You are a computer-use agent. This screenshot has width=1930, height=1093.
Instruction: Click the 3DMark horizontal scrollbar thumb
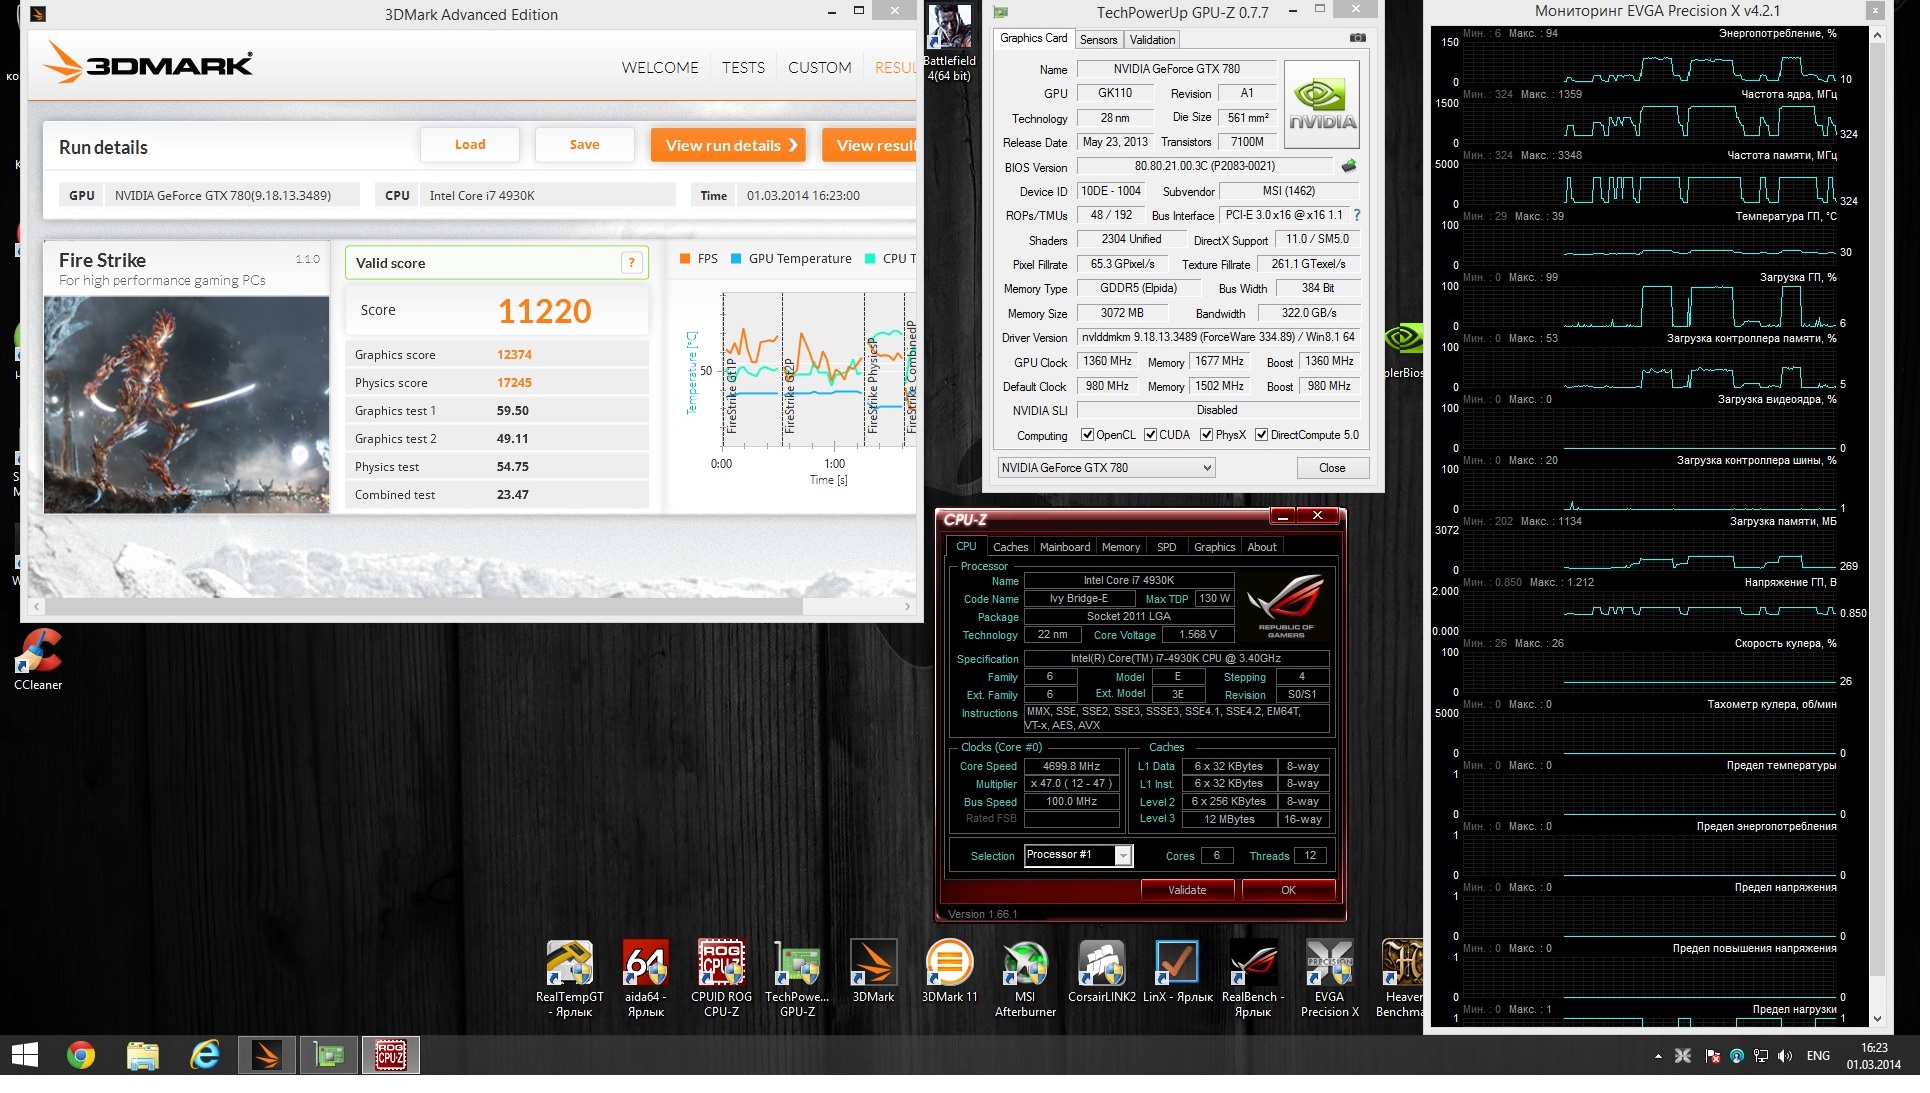pos(425,606)
